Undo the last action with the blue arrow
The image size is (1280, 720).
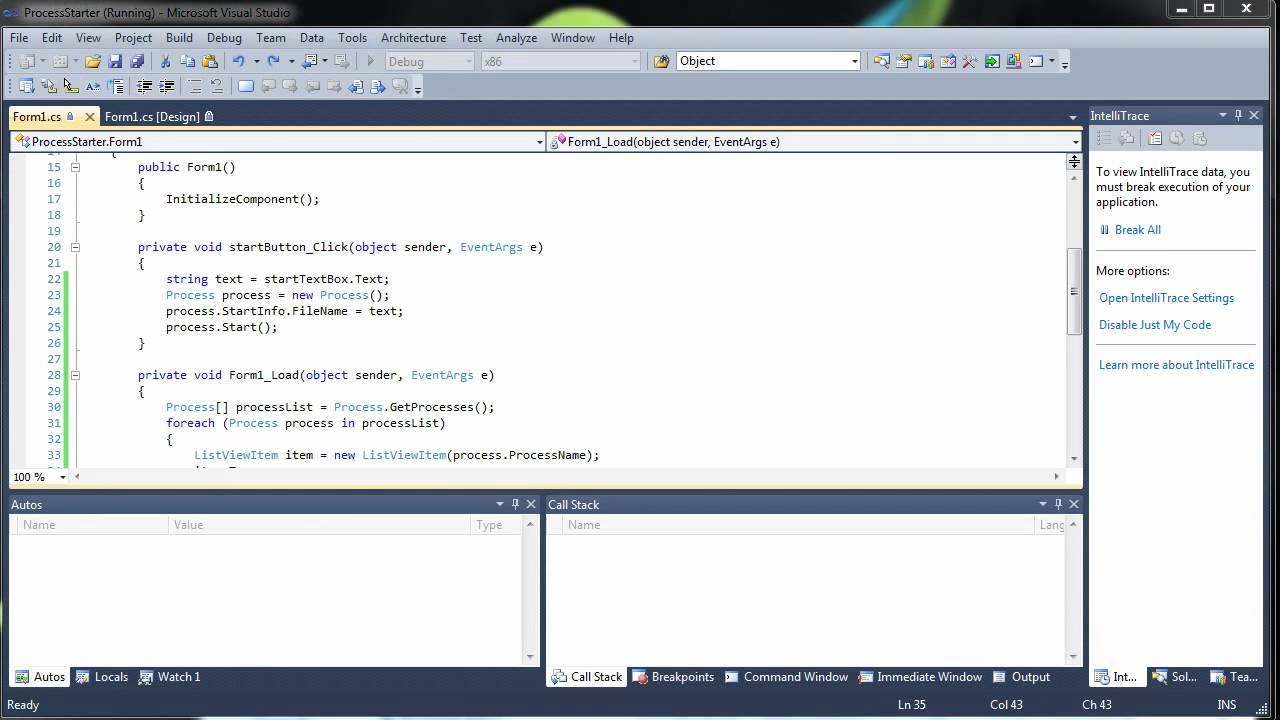[x=238, y=62]
